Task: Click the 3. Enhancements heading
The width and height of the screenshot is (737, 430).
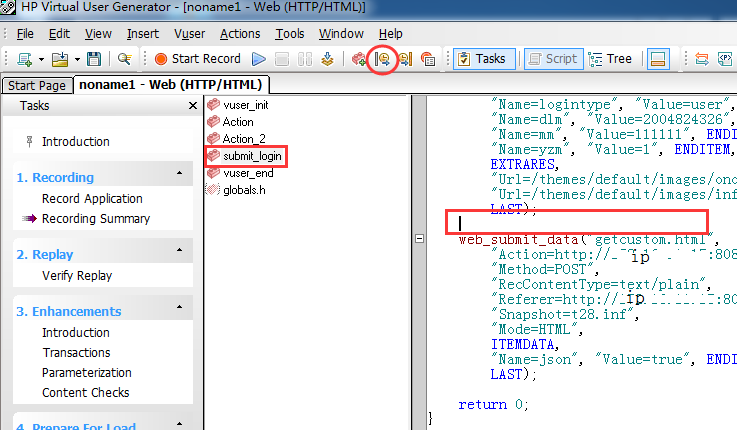Action: 69,312
